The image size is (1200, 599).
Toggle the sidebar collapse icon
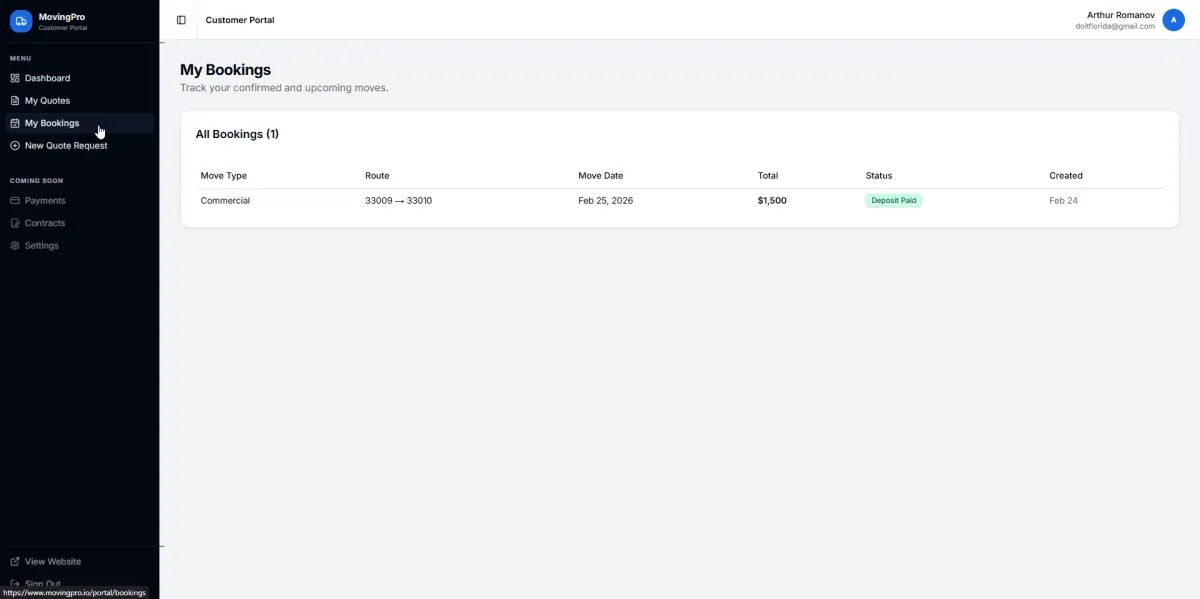click(x=181, y=20)
